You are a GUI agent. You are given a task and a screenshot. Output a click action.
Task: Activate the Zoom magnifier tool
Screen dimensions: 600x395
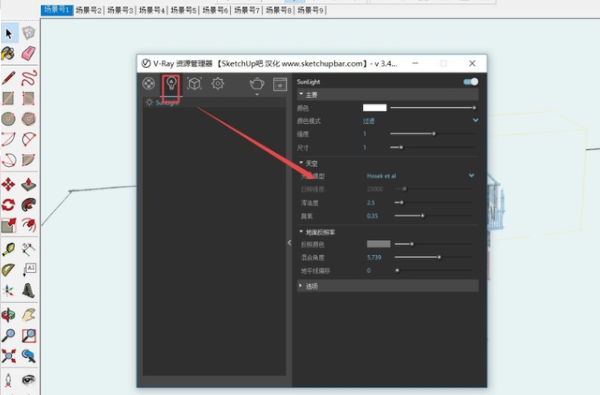(x=8, y=336)
